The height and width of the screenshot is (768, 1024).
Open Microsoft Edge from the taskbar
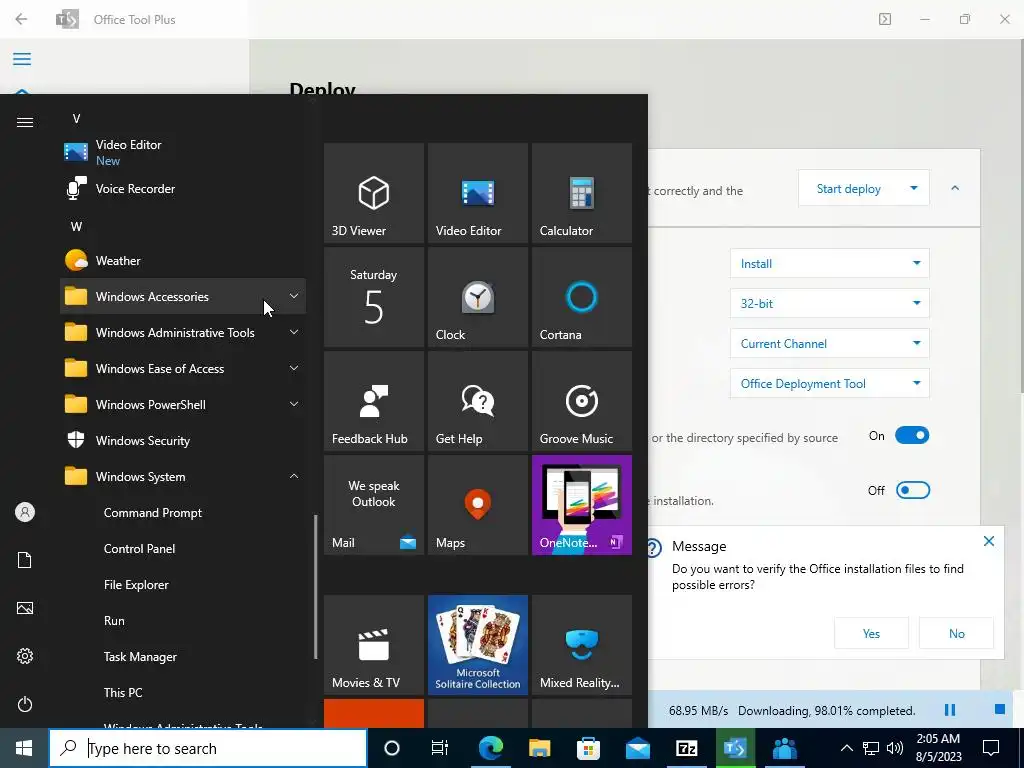[x=490, y=748]
